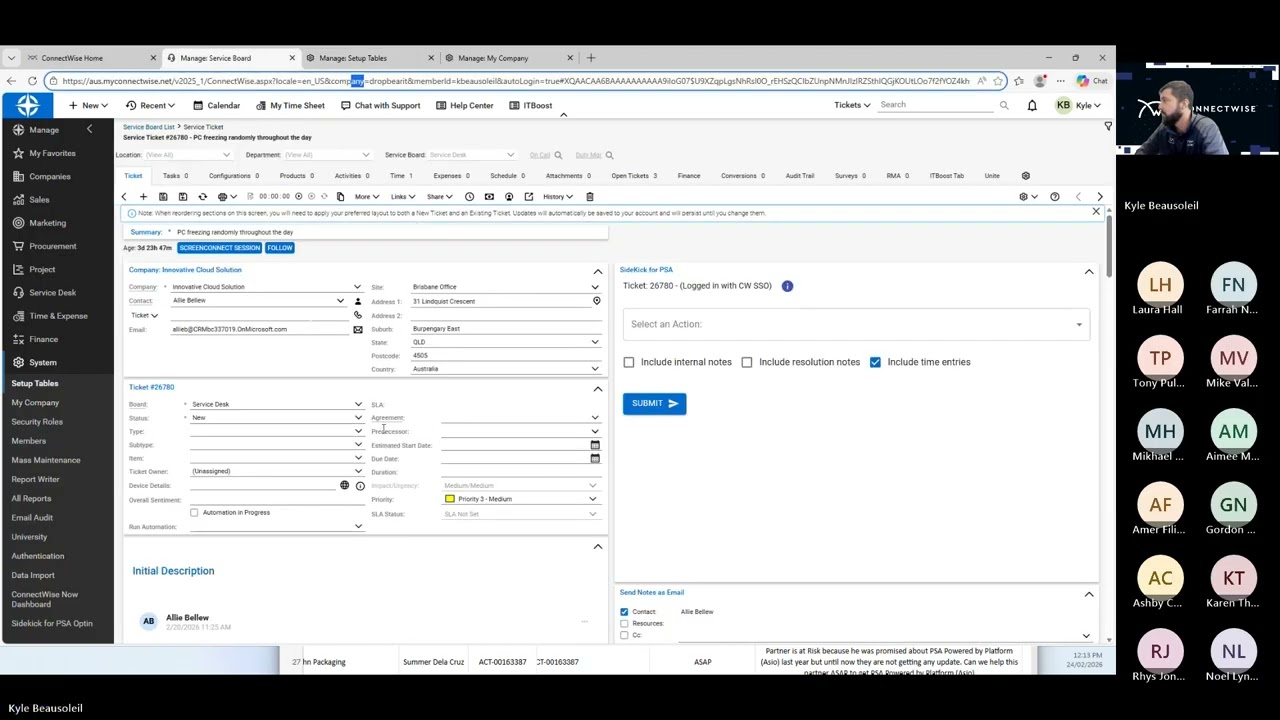This screenshot has width=1280, height=720.
Task: Collapse the left navigation sidebar arrow
Action: pos(89,129)
